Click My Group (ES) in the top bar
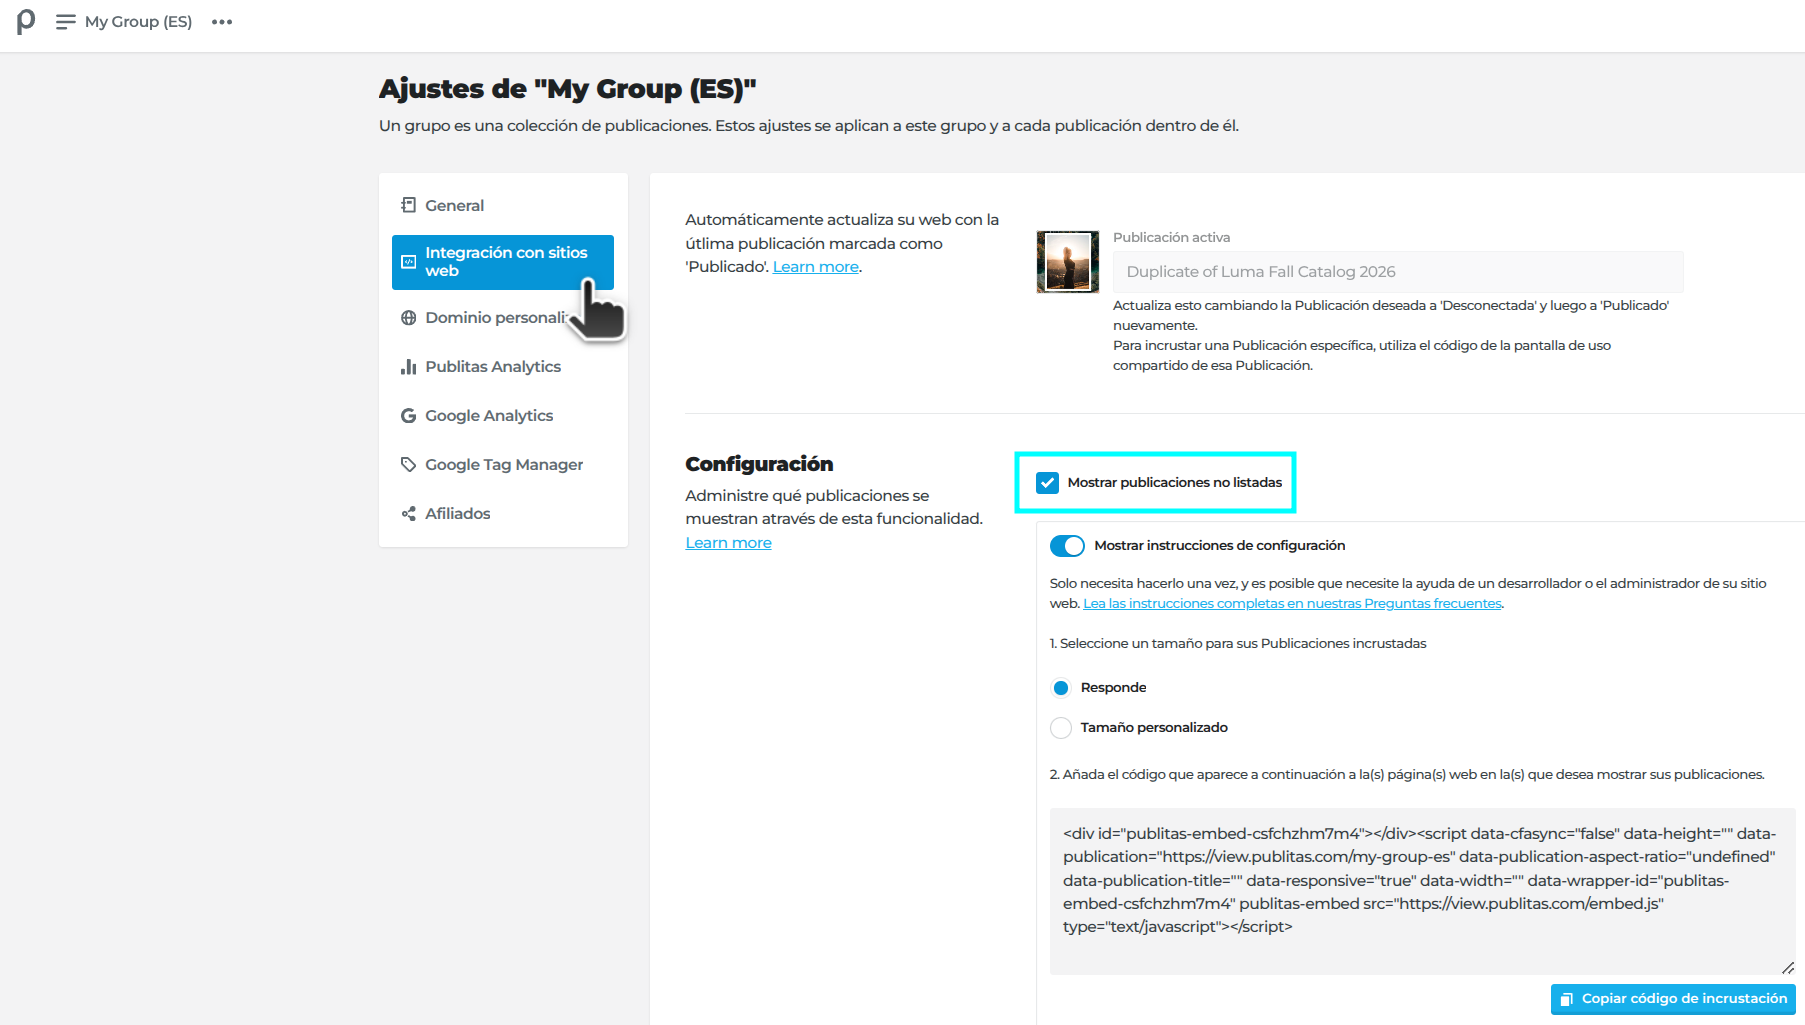Viewport: 1805px width, 1025px height. [138, 22]
